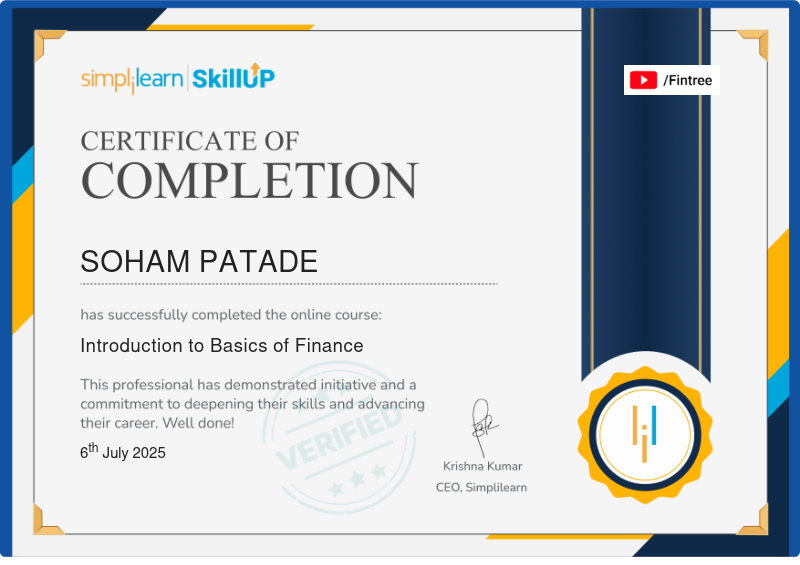This screenshot has width=800, height=565.
Task: Click the name Krishna Kumar
Action: point(483,466)
